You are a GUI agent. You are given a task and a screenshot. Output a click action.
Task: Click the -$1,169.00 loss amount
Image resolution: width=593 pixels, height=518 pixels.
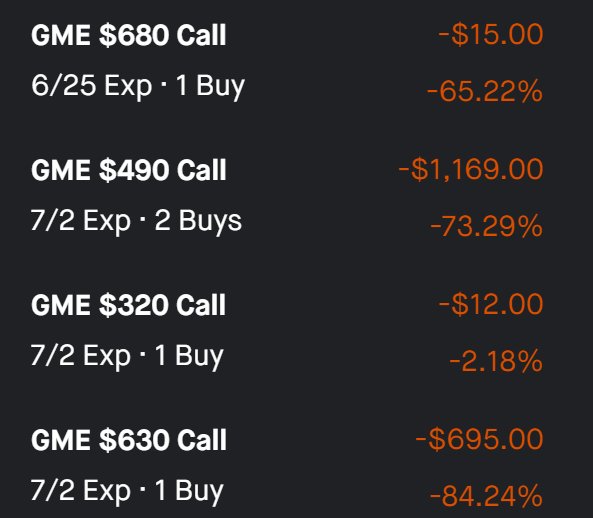[471, 169]
